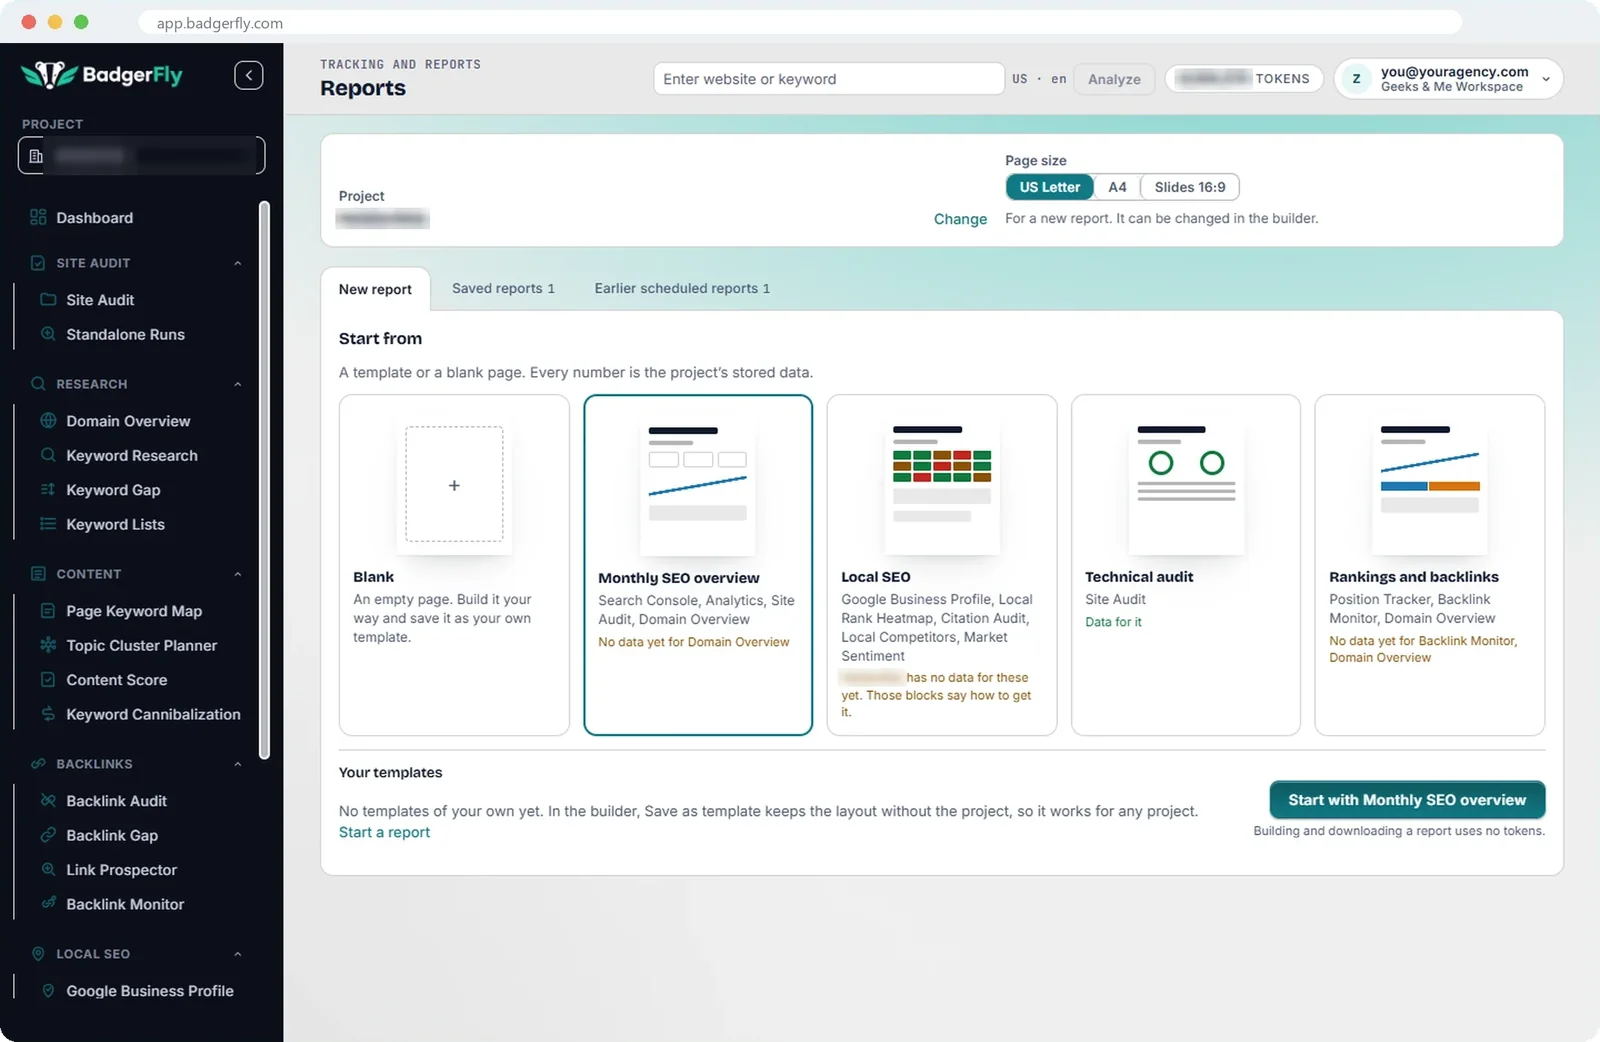Select US Letter page size
The height and width of the screenshot is (1042, 1600).
click(x=1049, y=187)
